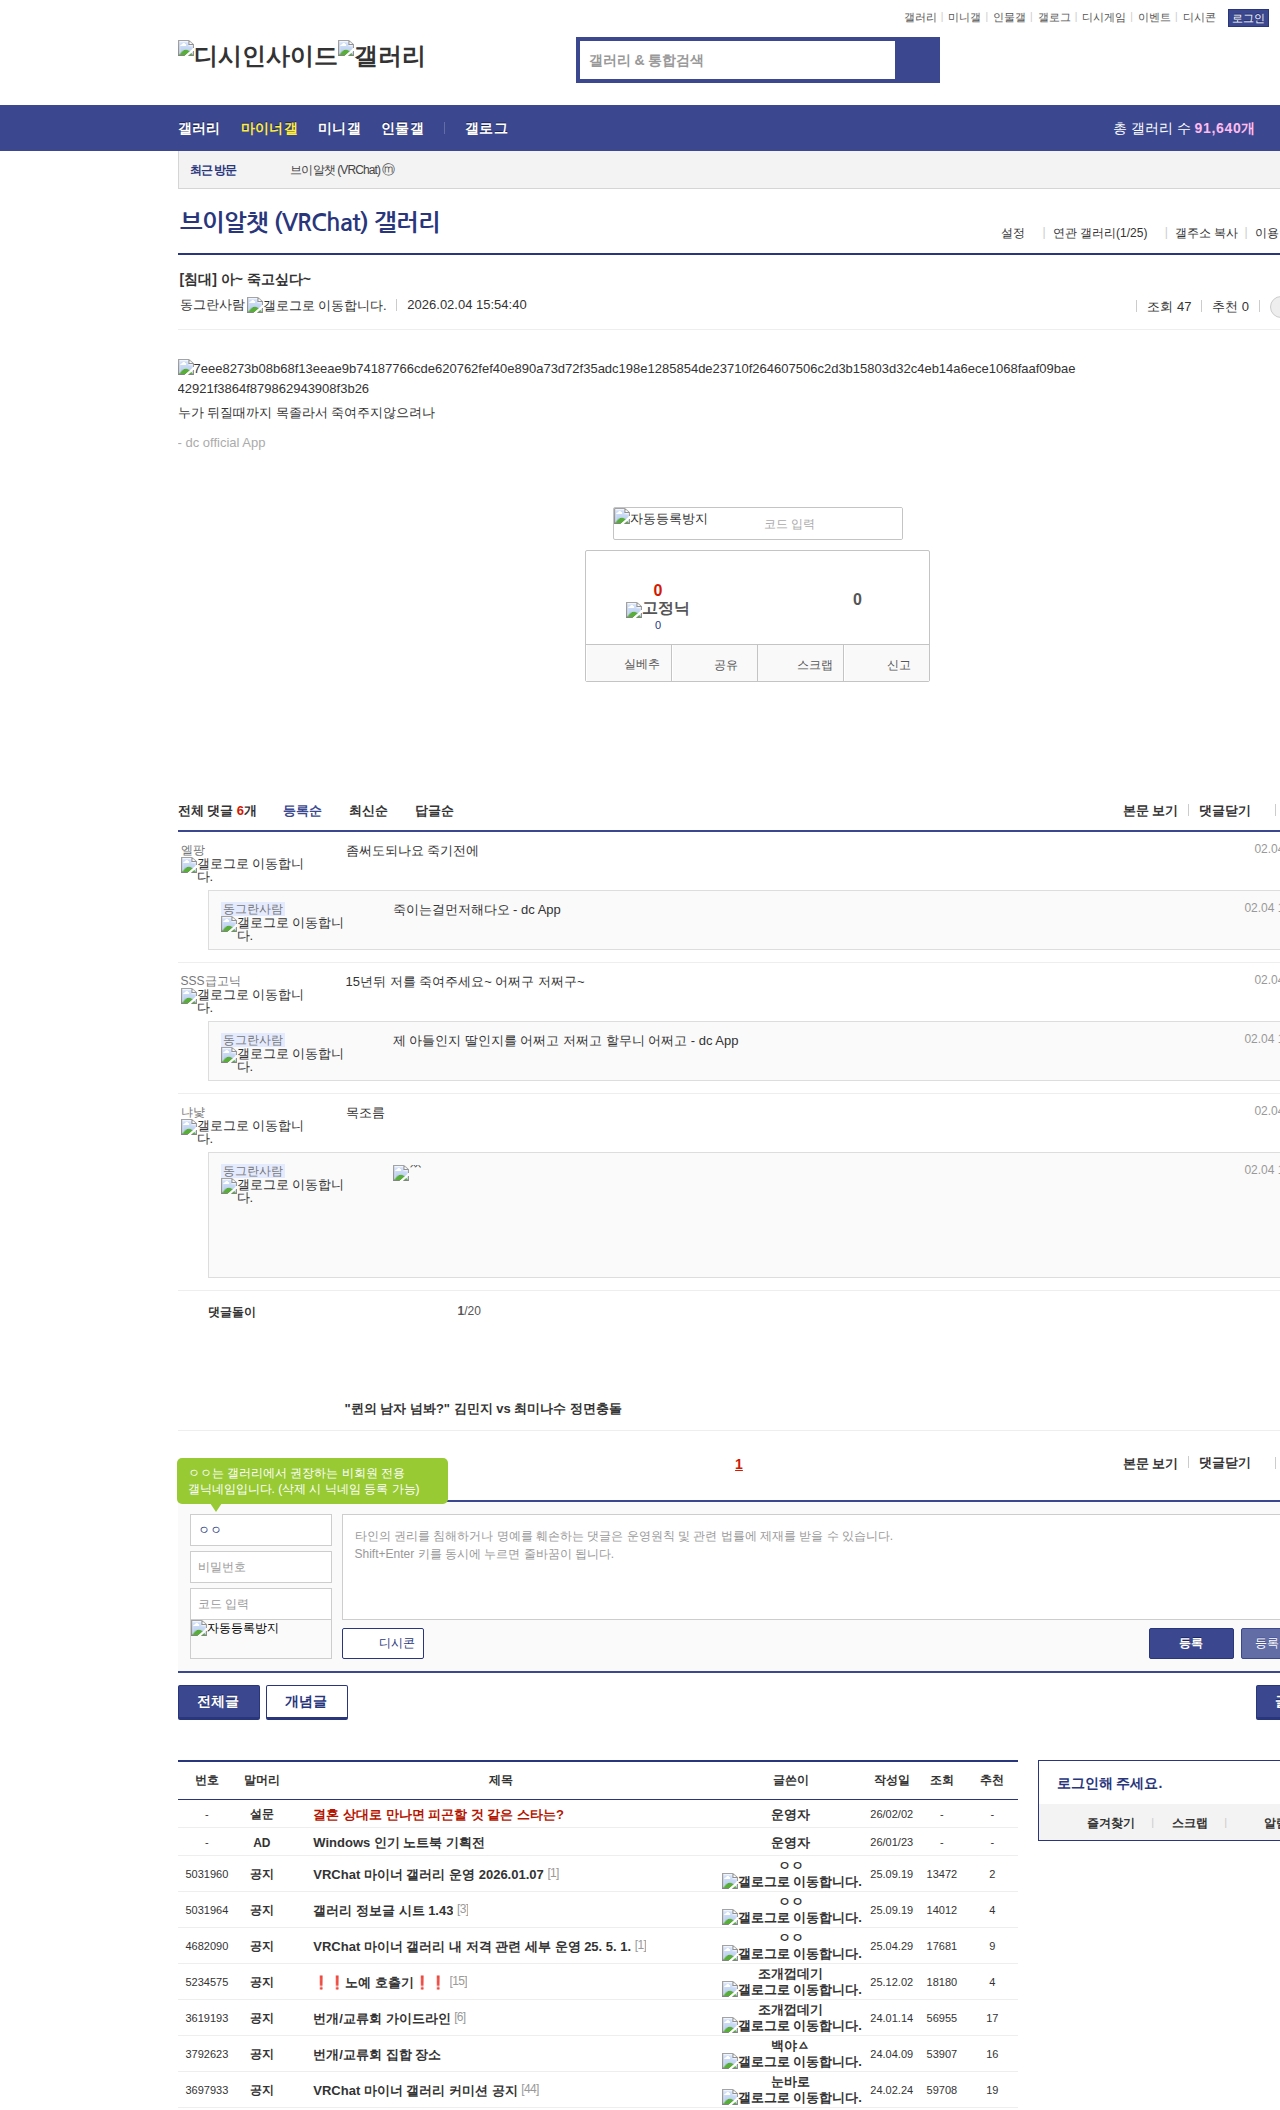
Task: Click the 디시콘 image in 동그란사람's reply
Action: coord(406,1173)
